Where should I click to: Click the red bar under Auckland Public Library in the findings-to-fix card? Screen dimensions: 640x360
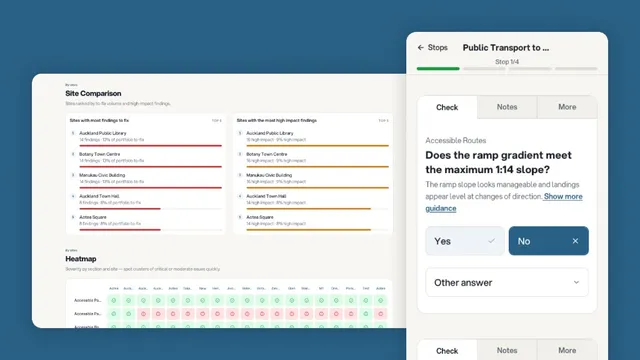pyautogui.click(x=150, y=146)
